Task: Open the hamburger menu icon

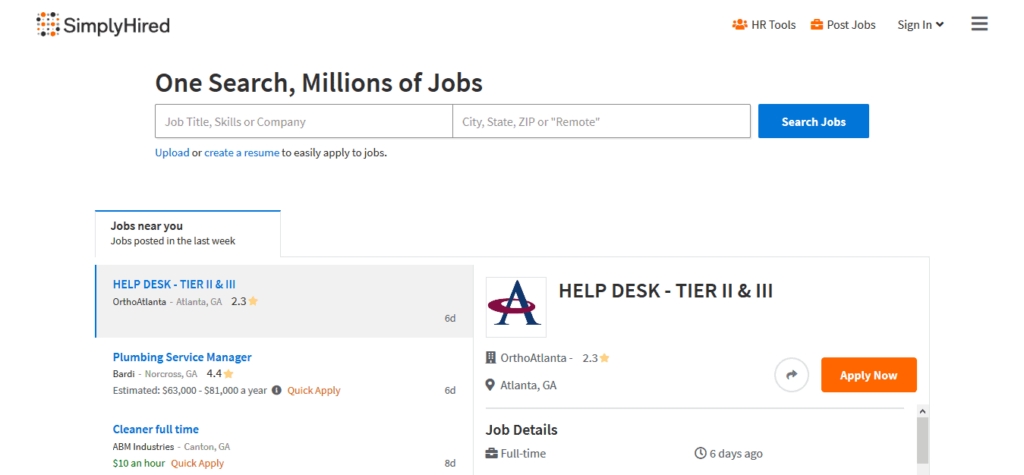Action: 979,24
